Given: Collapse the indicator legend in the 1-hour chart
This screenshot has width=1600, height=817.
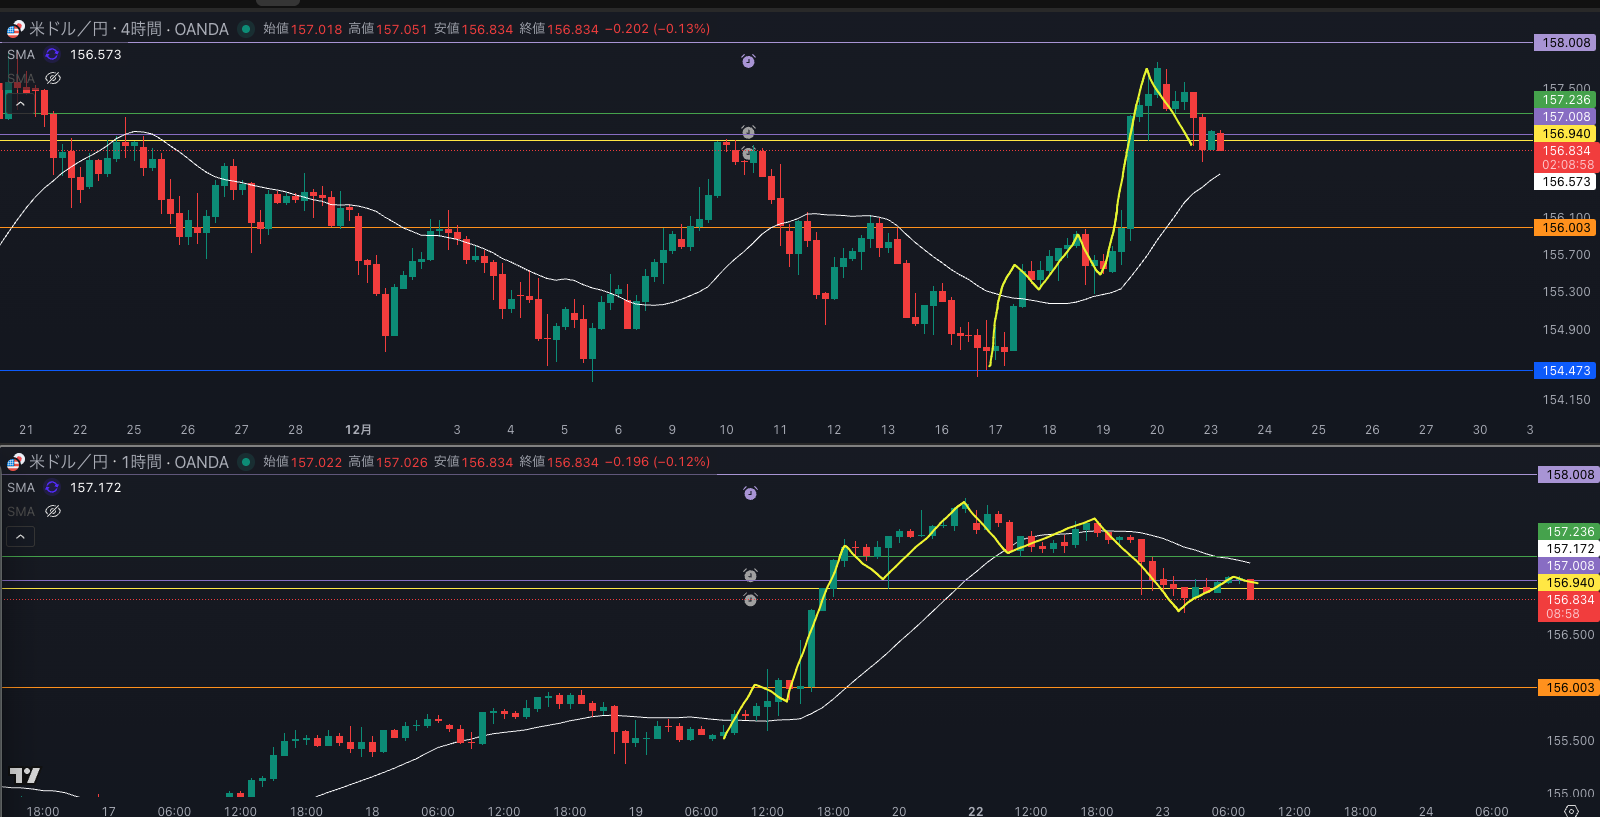Looking at the screenshot, I should 20,537.
